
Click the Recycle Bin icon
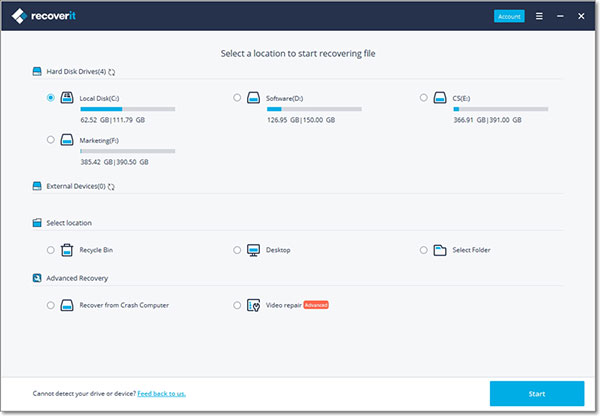click(x=67, y=249)
